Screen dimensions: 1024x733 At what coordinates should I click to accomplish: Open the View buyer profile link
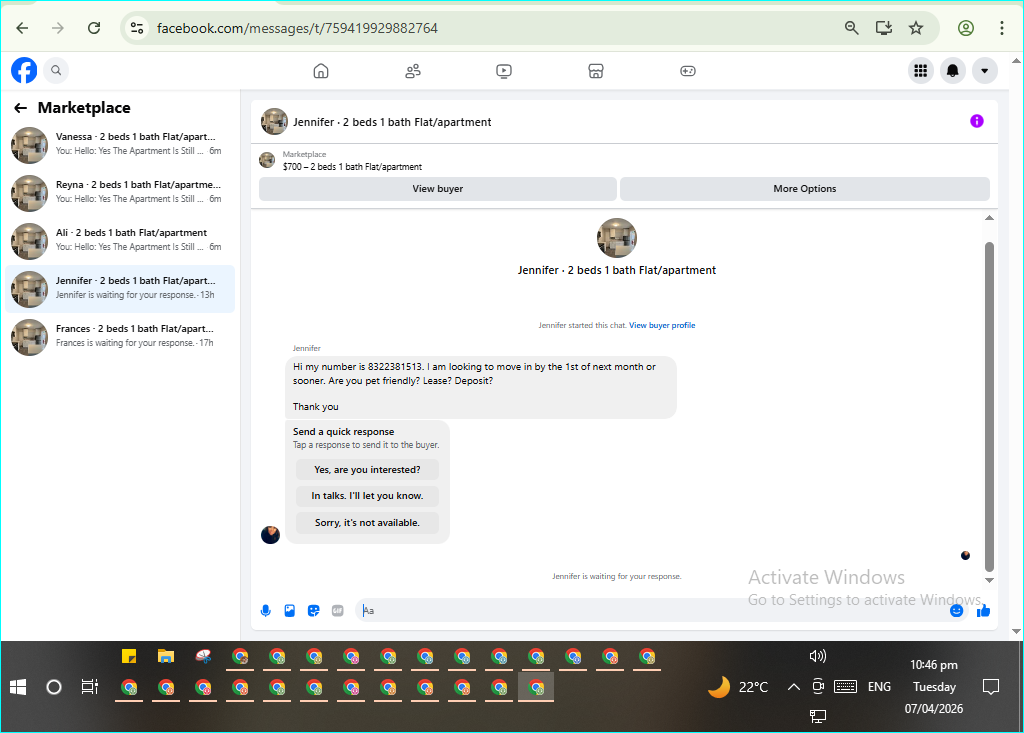click(662, 325)
